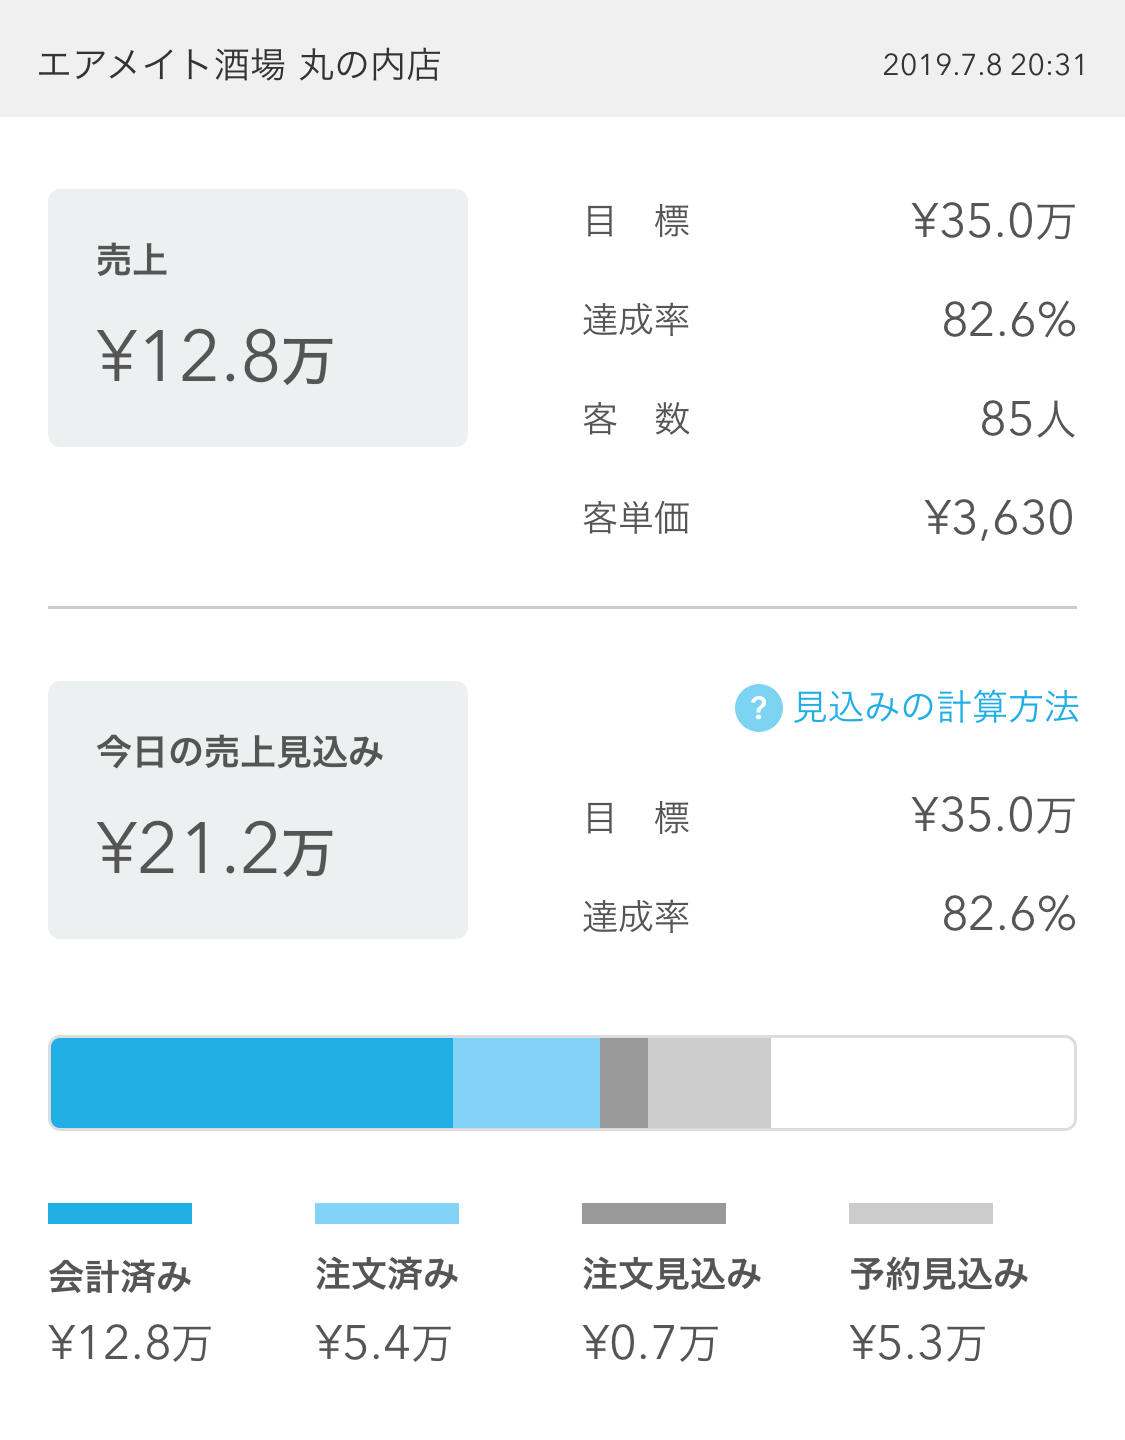The width and height of the screenshot is (1125, 1440).
Task: Select the 売上 ¥12.8万 card
Action: tap(258, 318)
